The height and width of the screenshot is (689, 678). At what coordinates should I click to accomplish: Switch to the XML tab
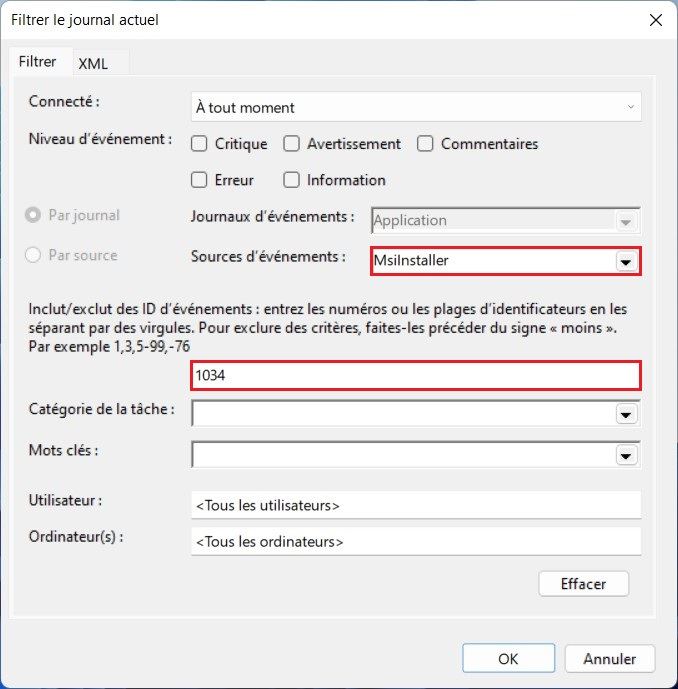(x=93, y=63)
